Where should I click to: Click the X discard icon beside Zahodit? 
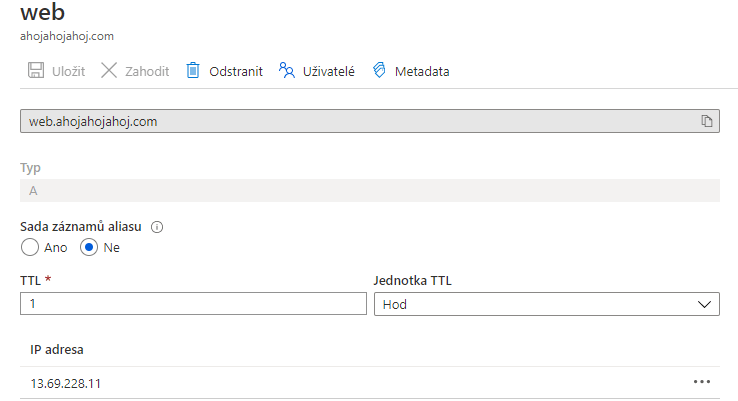point(109,71)
